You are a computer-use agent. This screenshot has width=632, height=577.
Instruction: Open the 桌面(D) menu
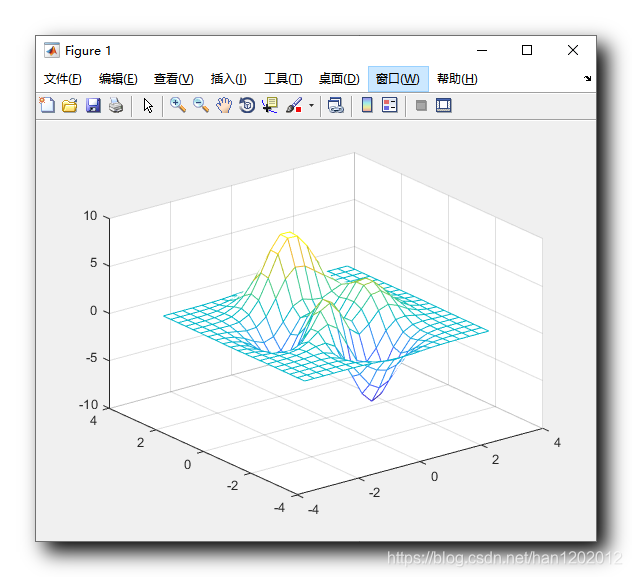coord(339,79)
